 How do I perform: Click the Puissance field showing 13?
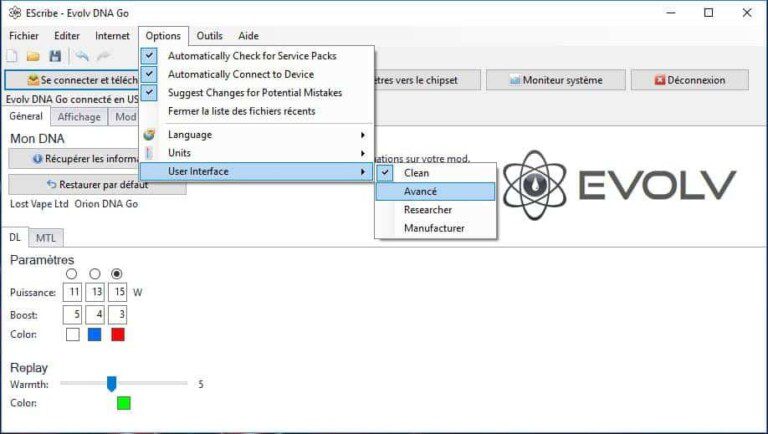click(x=95, y=292)
